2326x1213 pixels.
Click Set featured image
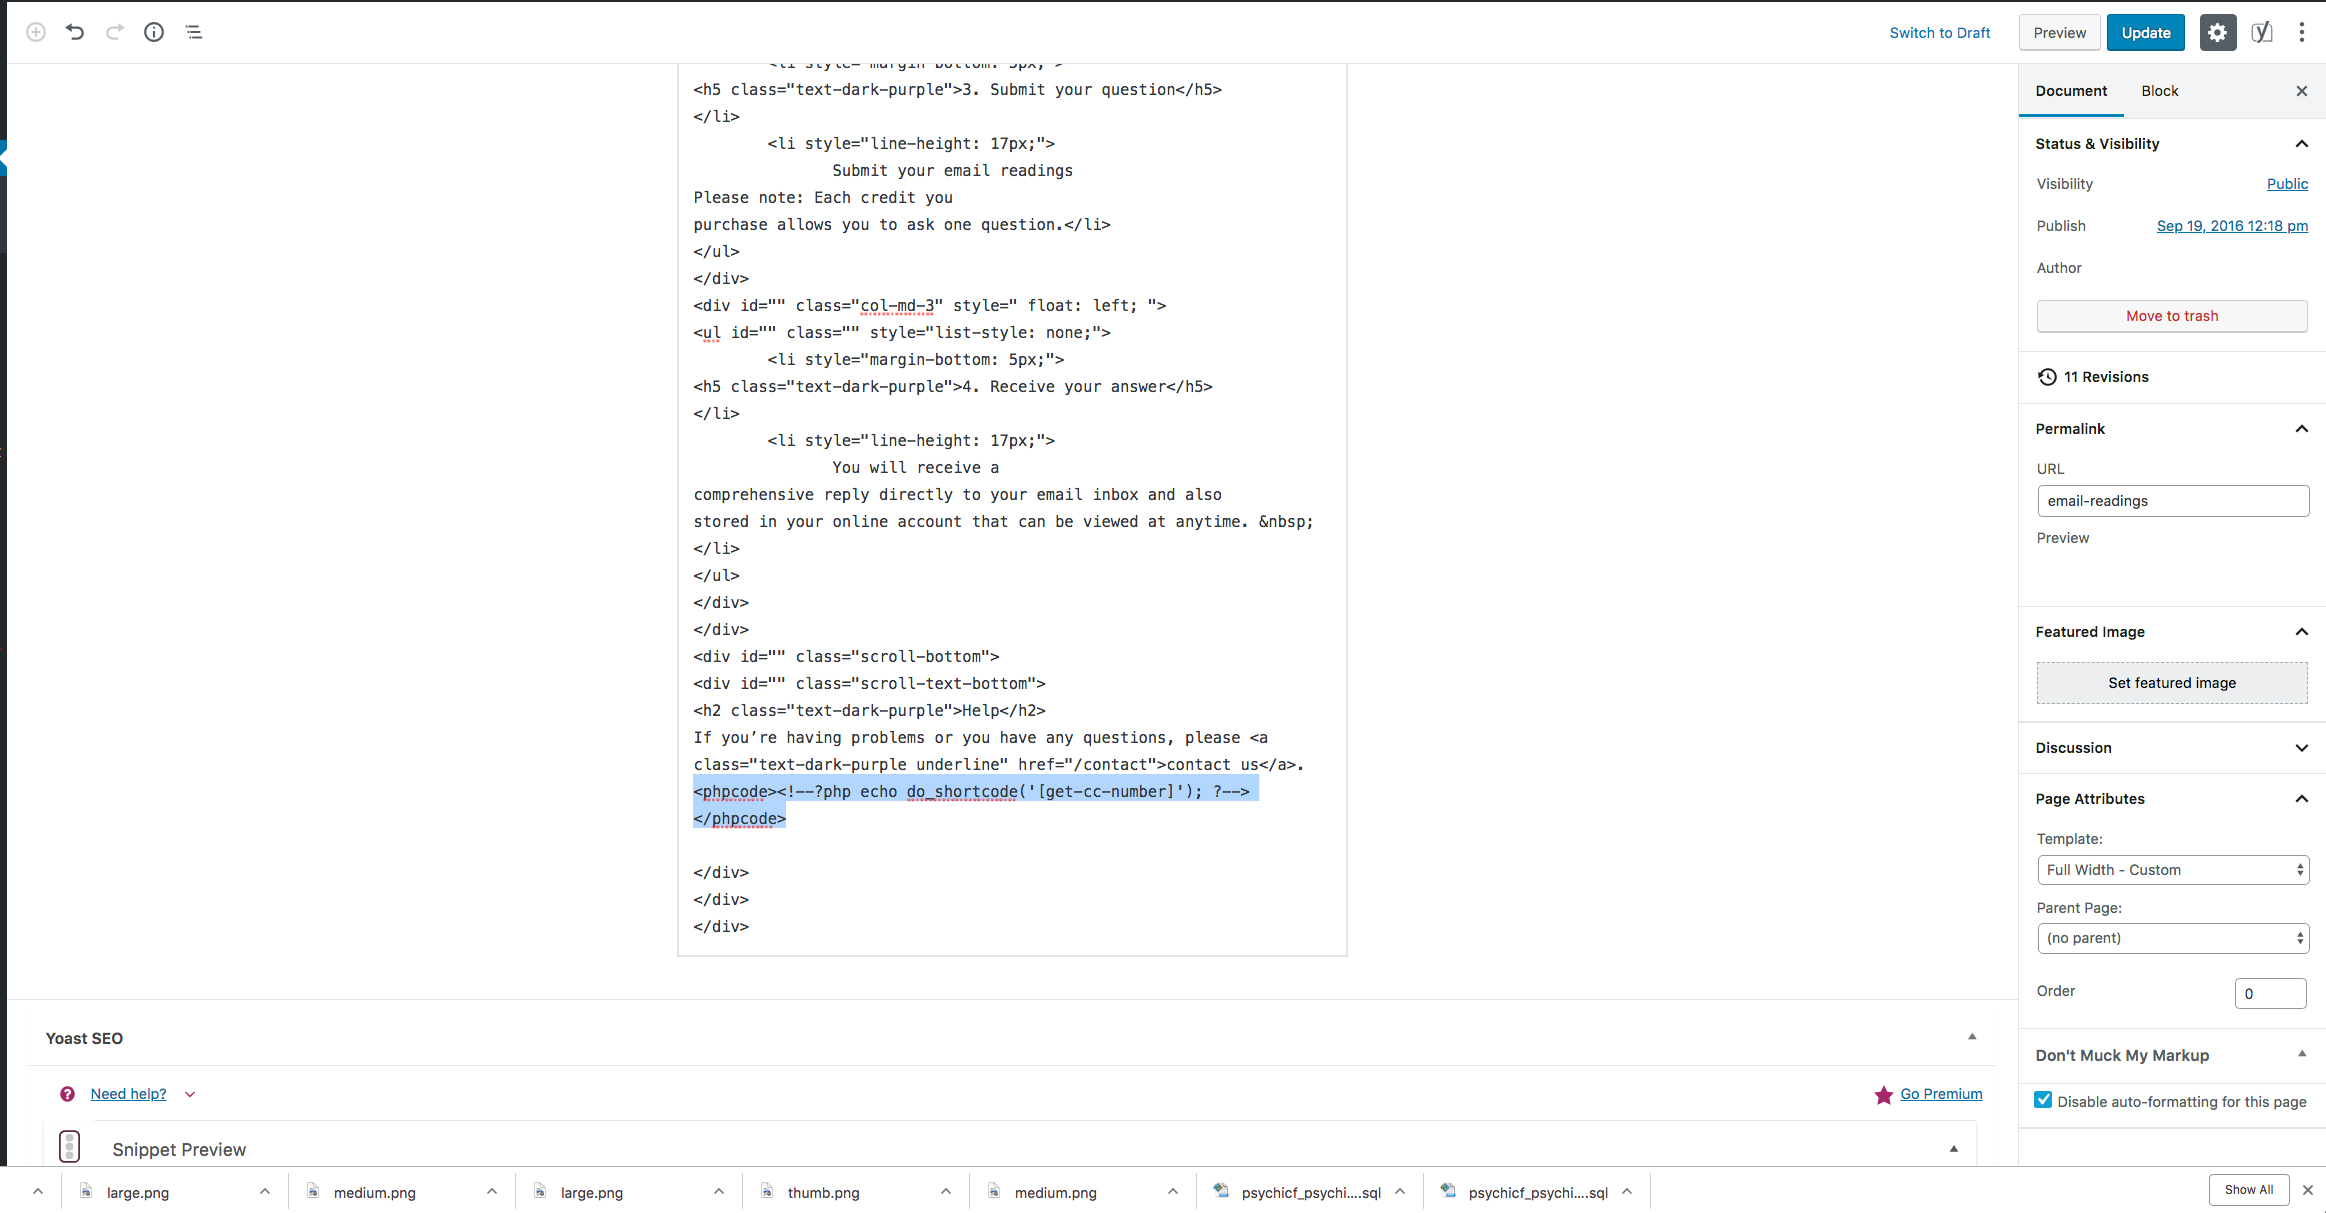click(x=2172, y=683)
